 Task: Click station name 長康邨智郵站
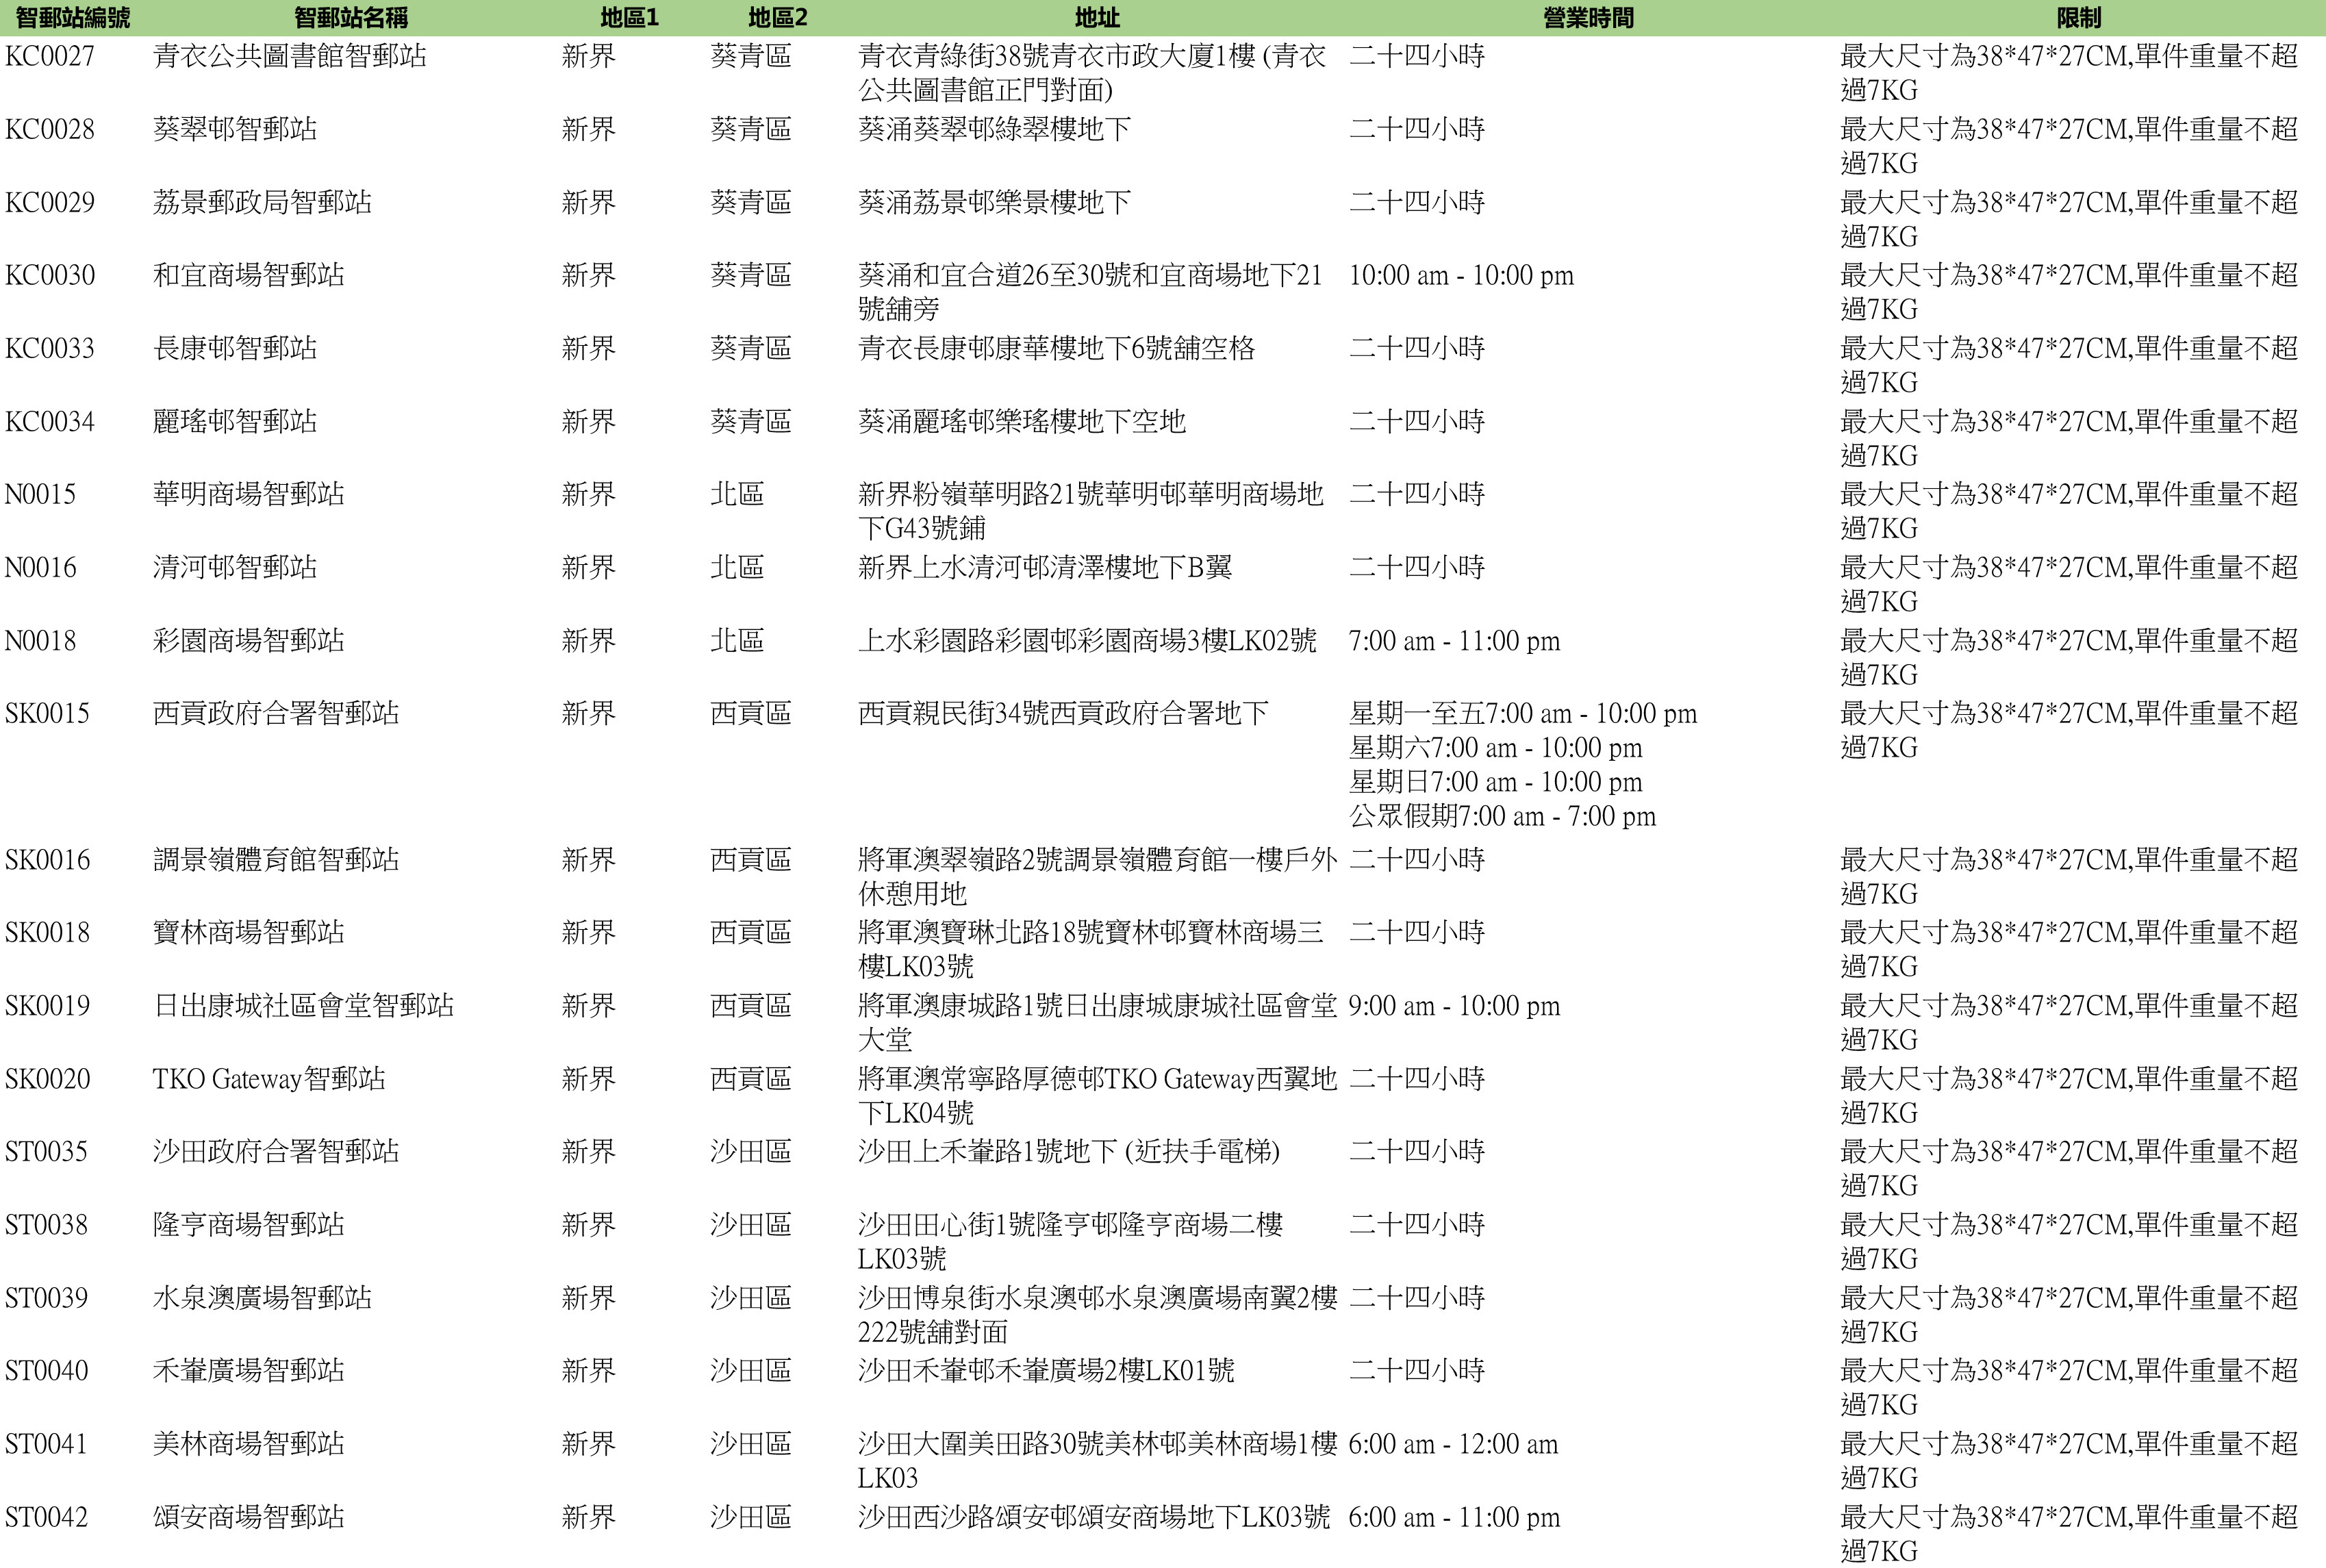pyautogui.click(x=235, y=348)
